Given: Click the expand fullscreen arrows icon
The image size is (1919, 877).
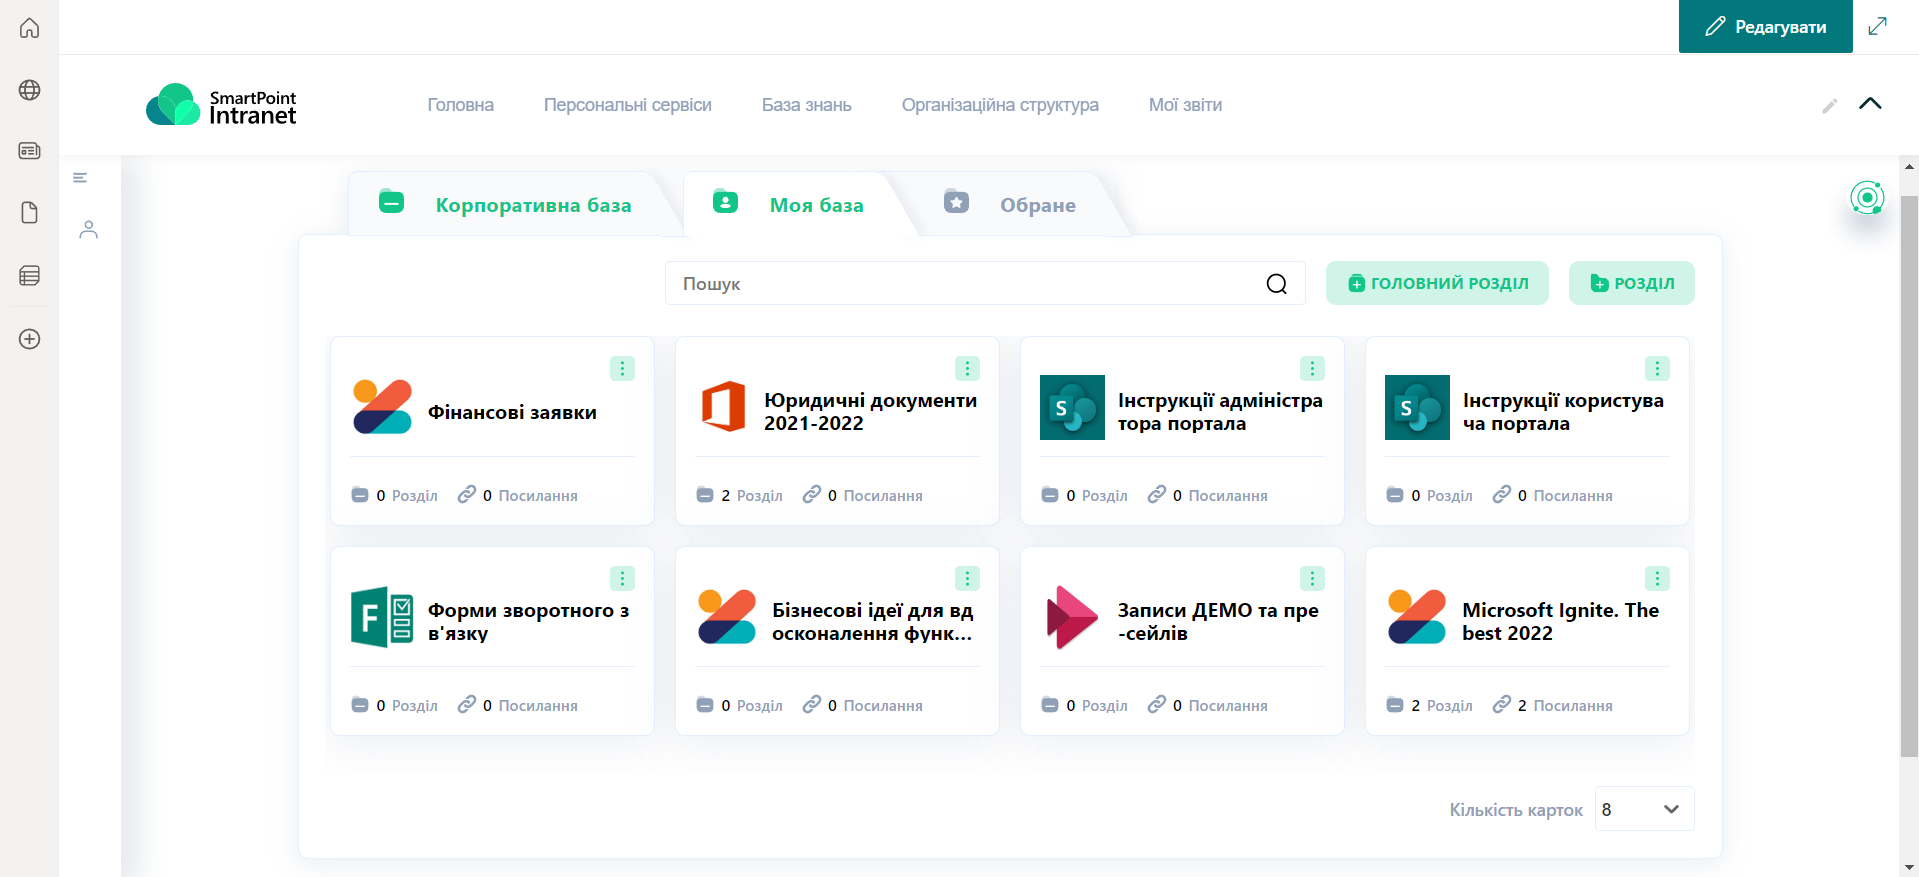Looking at the screenshot, I should pyautogui.click(x=1877, y=27).
